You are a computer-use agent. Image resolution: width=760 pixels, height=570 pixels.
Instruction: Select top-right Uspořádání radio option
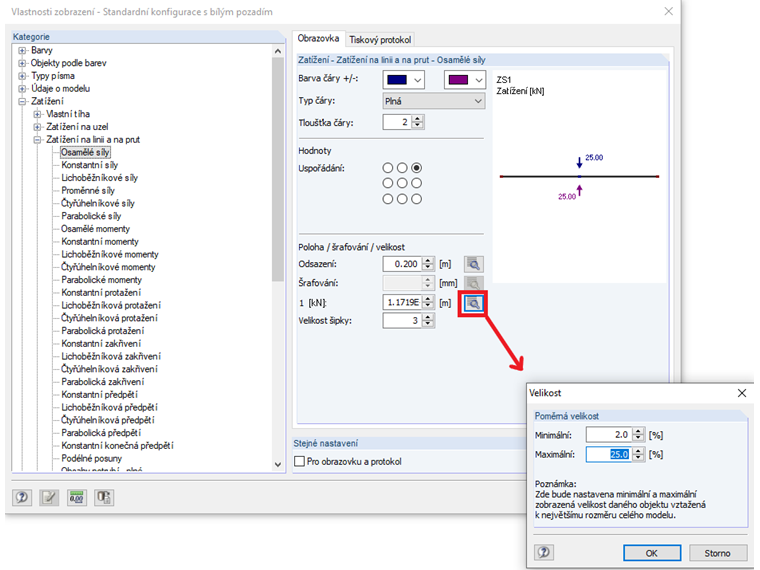[x=417, y=168]
